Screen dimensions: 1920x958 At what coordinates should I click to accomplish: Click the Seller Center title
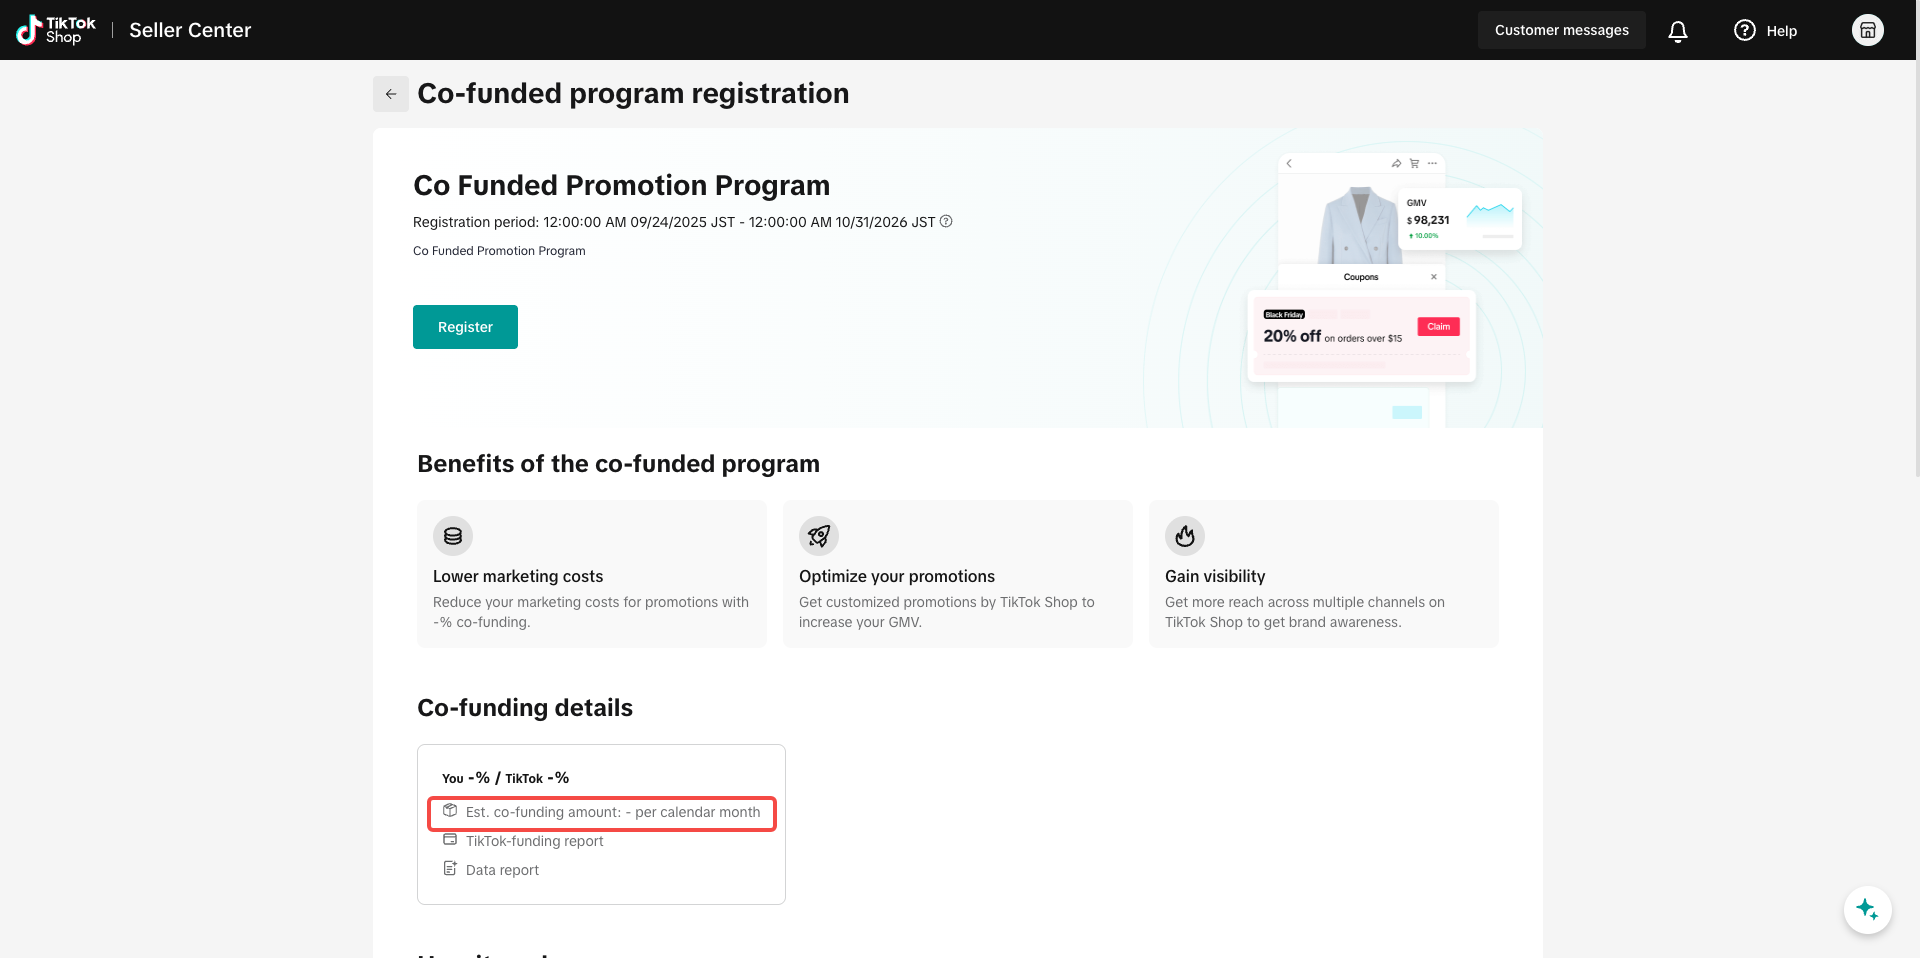click(x=190, y=30)
